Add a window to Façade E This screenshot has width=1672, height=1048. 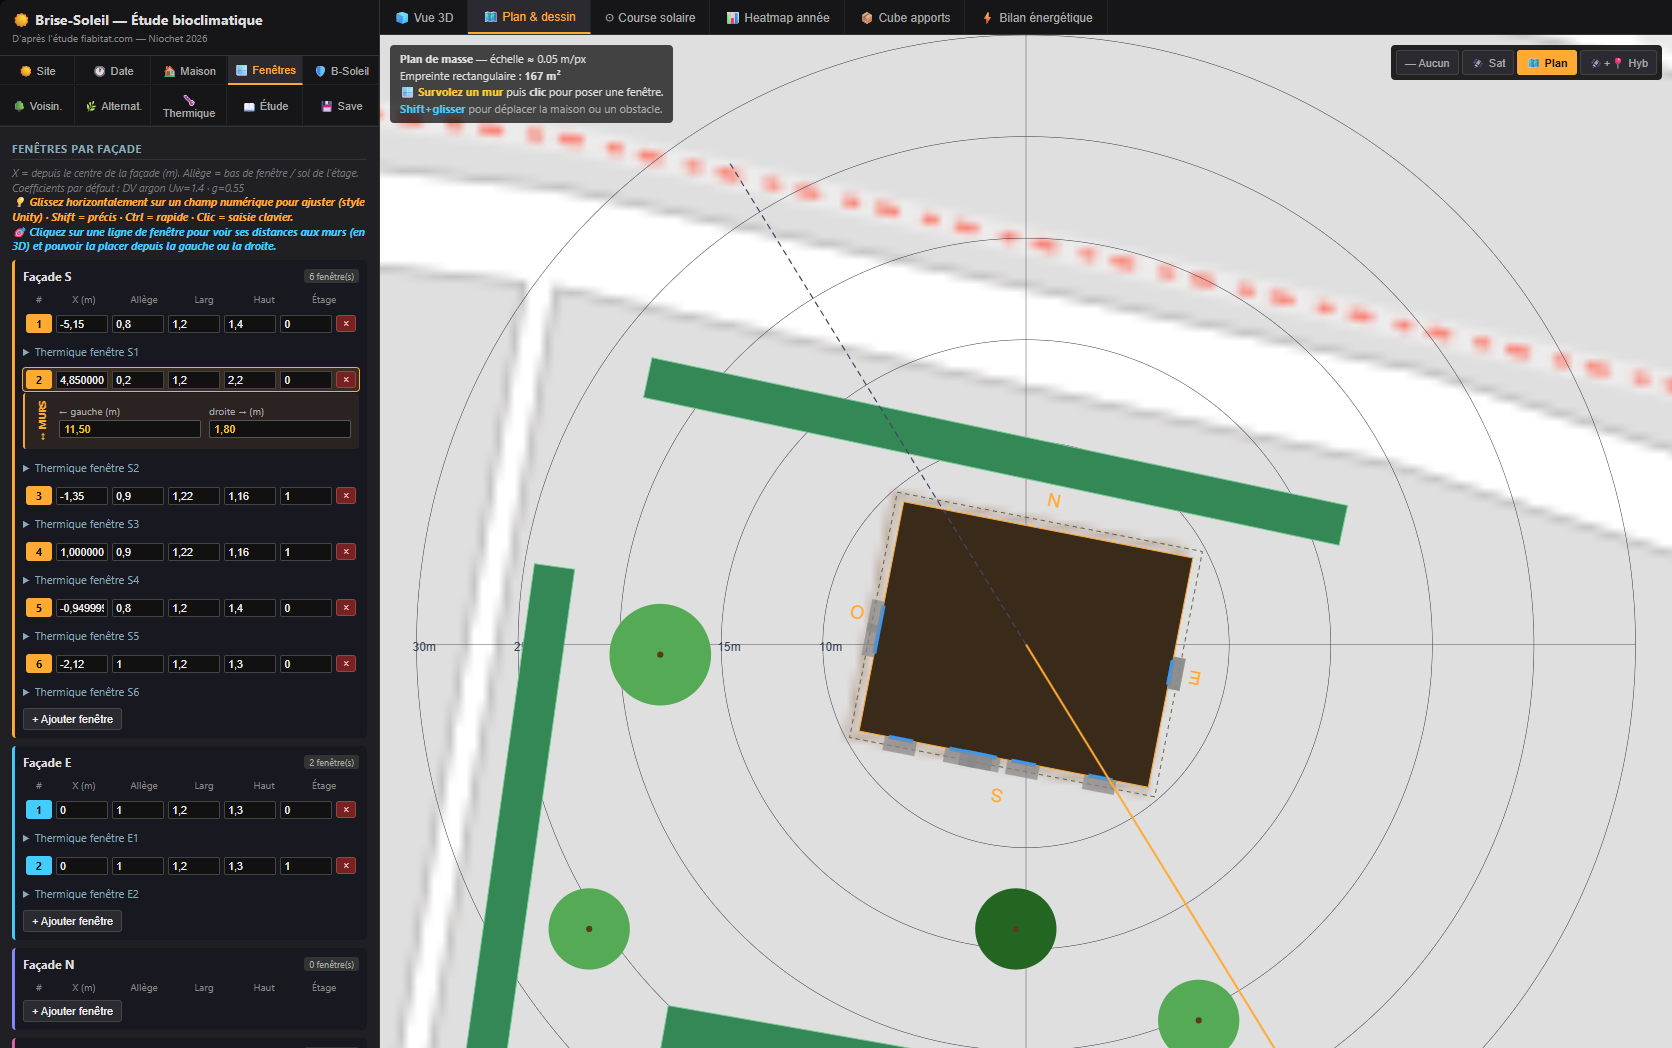[x=73, y=921]
